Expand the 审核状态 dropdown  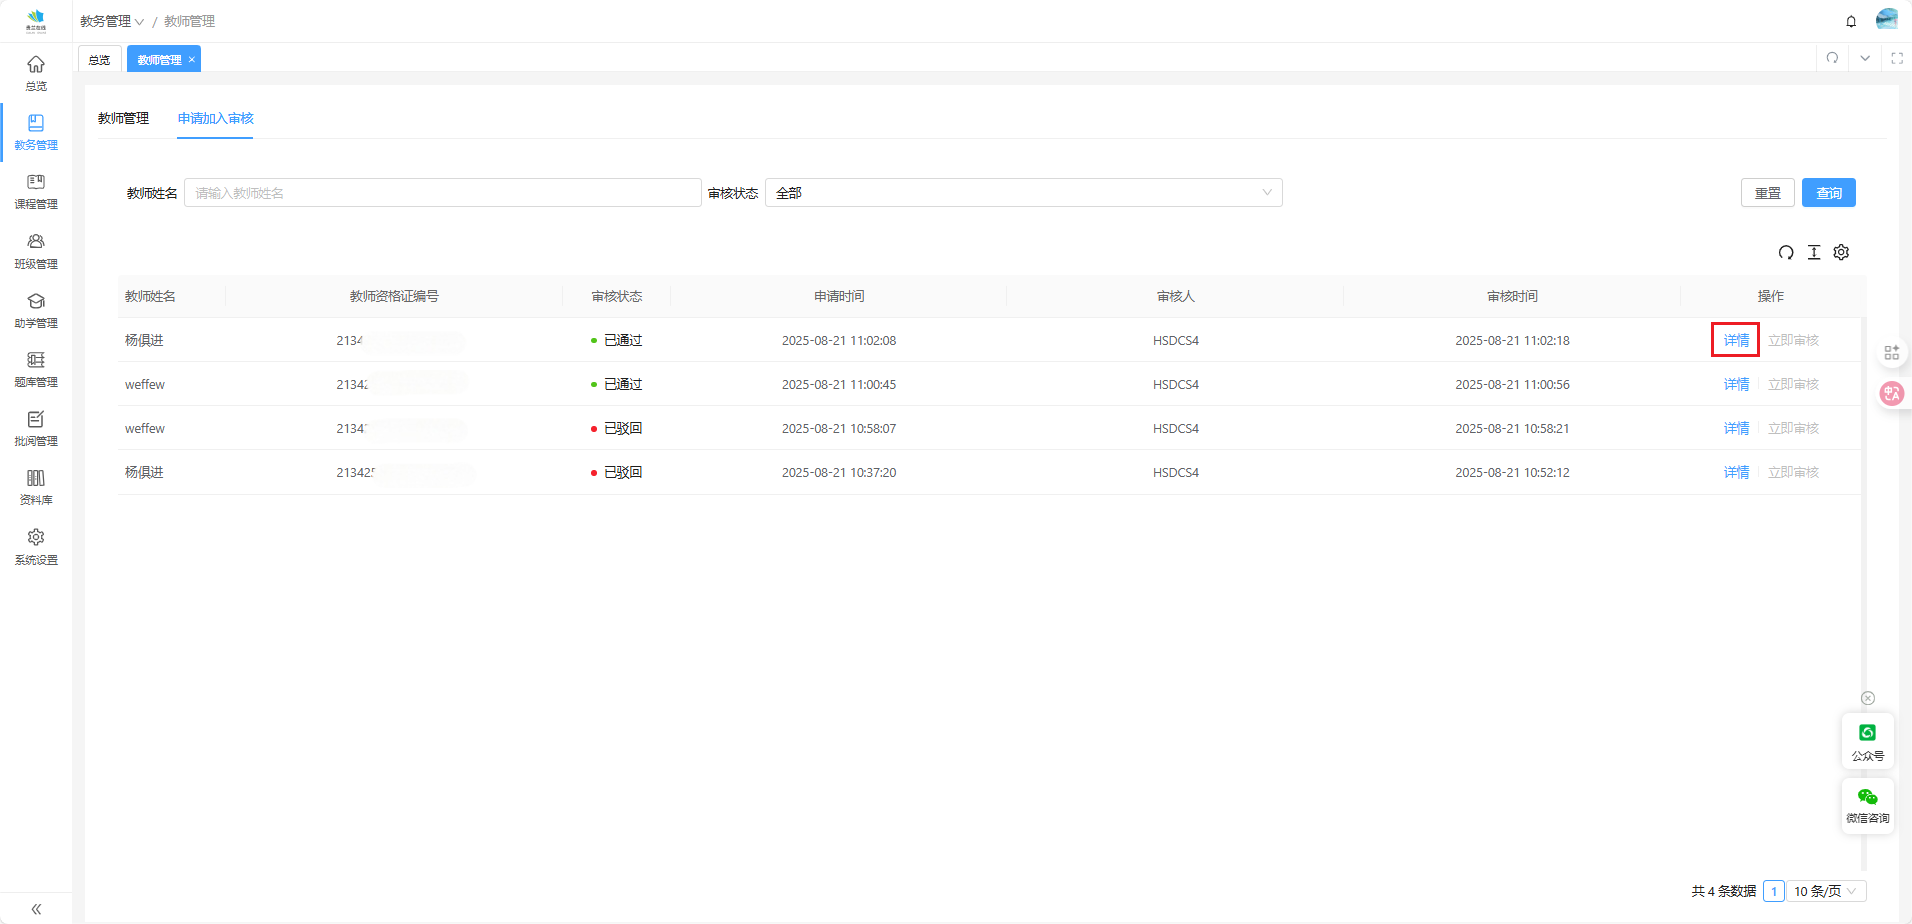(1023, 193)
